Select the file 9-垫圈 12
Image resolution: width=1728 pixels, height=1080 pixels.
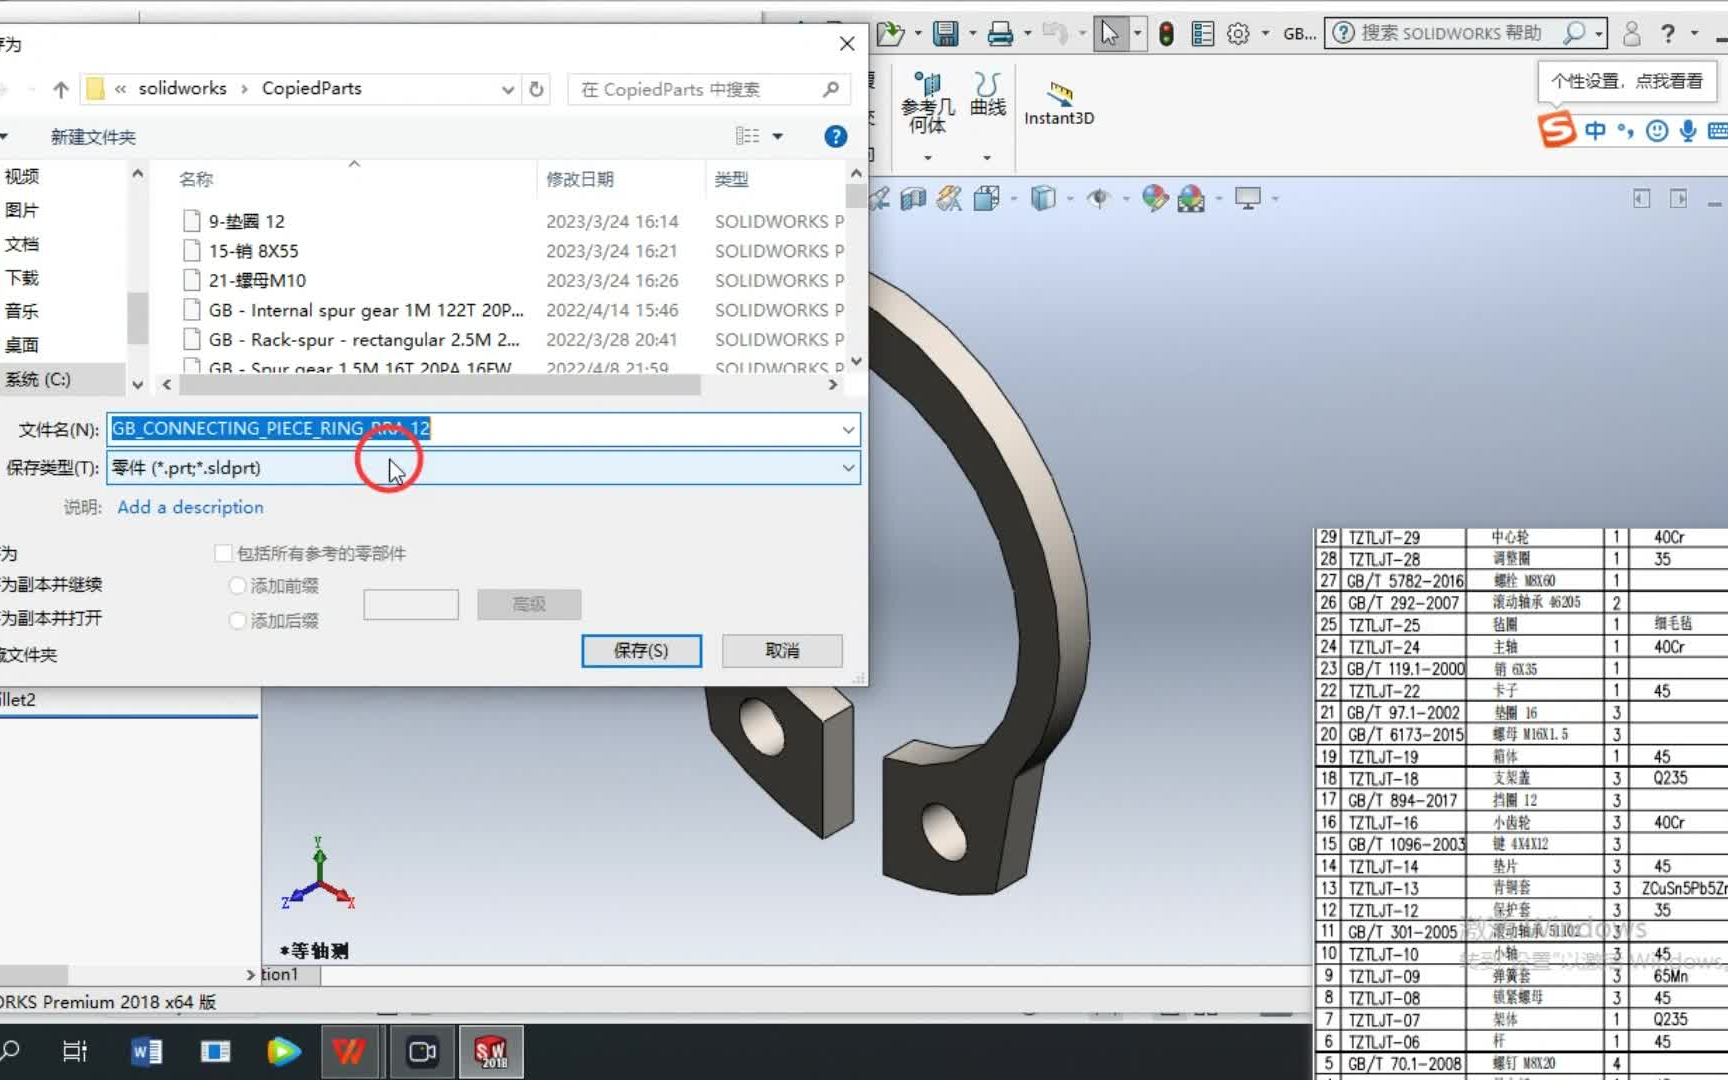click(246, 221)
